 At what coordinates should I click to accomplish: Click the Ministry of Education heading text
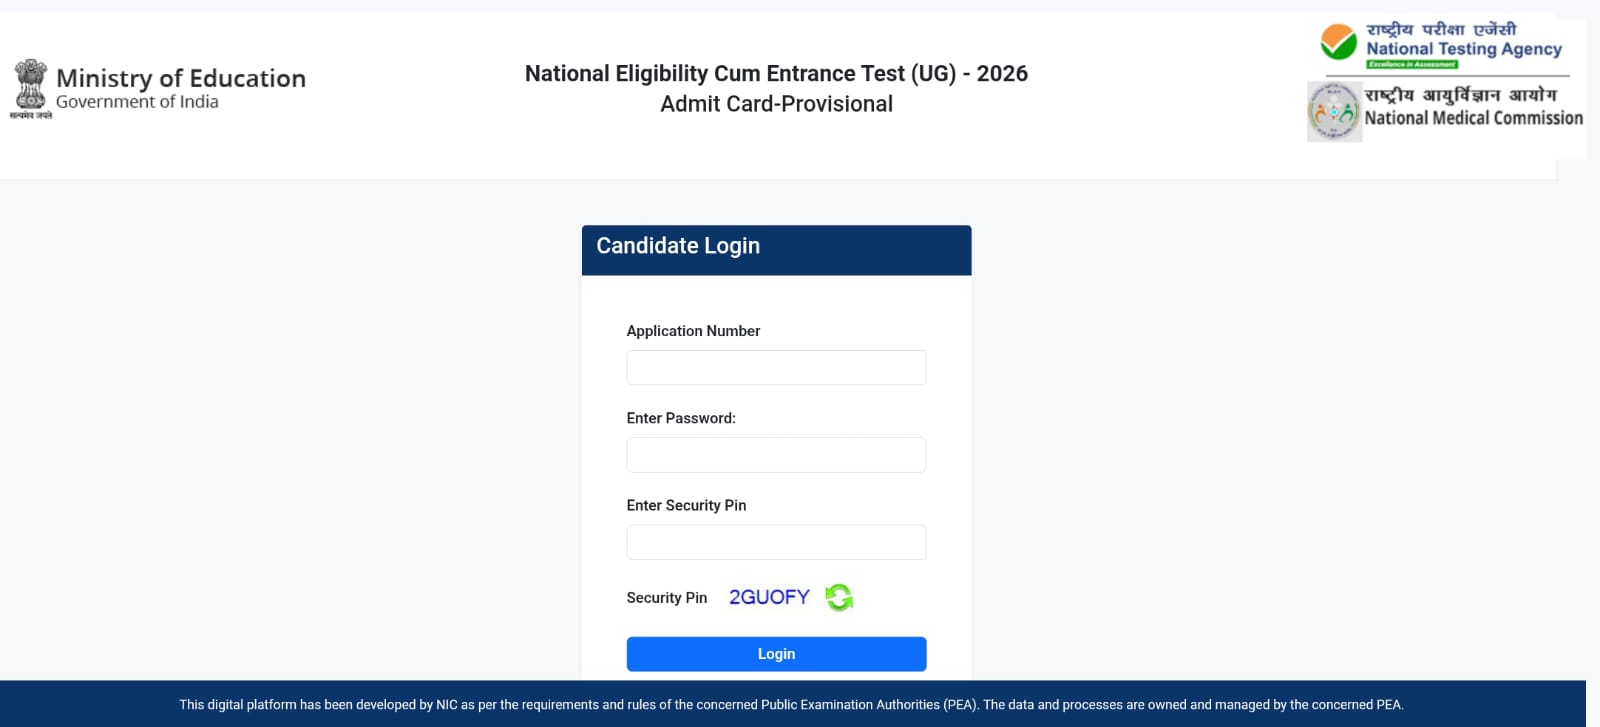coord(181,78)
